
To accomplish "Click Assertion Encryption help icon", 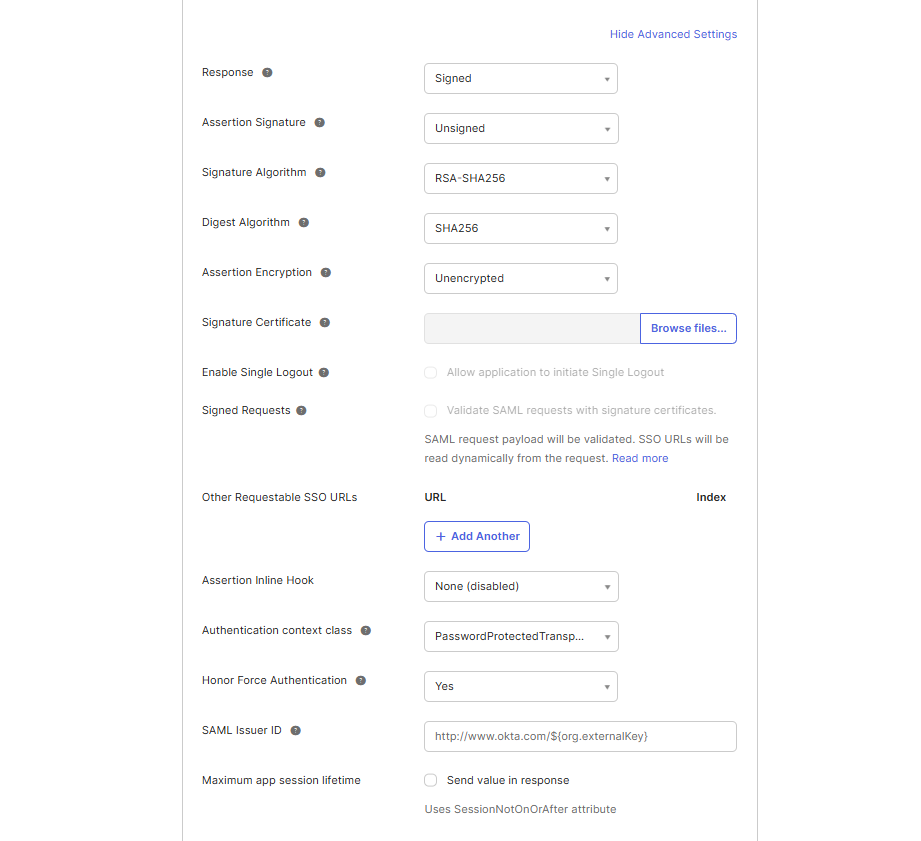I will 326,273.
